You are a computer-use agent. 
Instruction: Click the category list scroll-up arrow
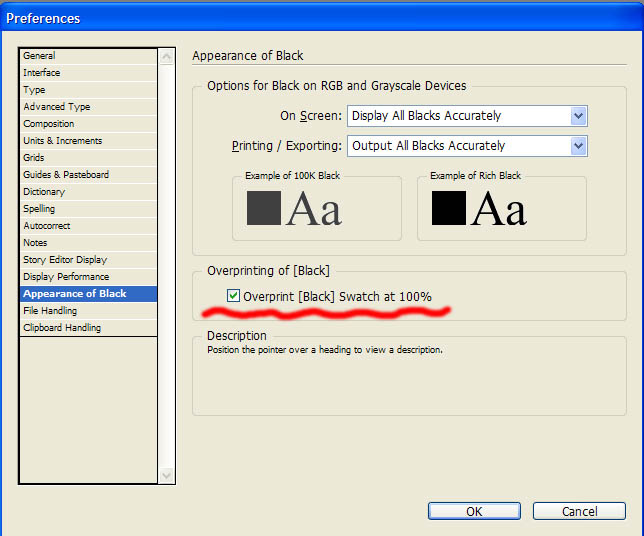tap(166, 57)
